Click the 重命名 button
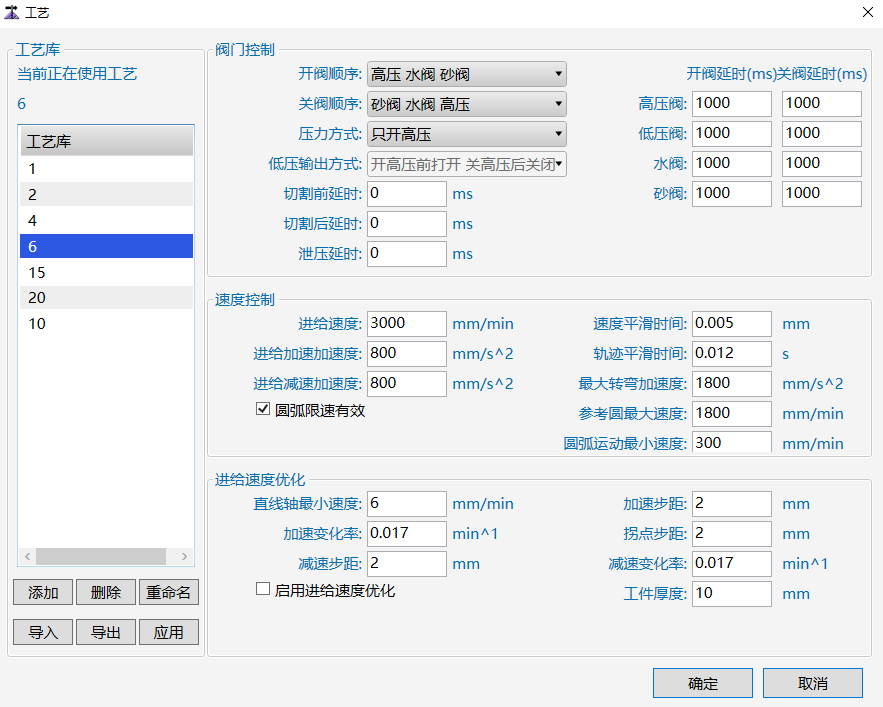The width and height of the screenshot is (883, 707). (x=168, y=592)
